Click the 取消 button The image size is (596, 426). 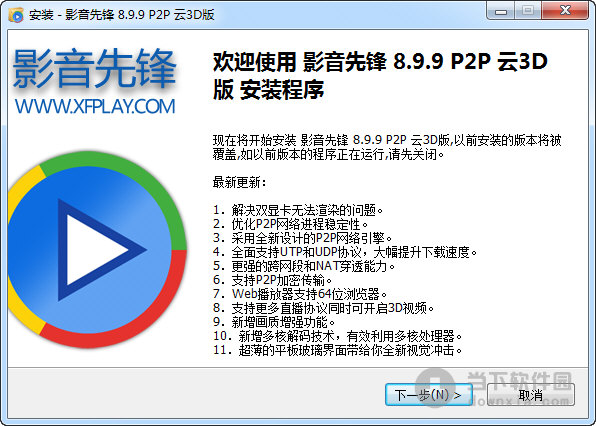[531, 395]
